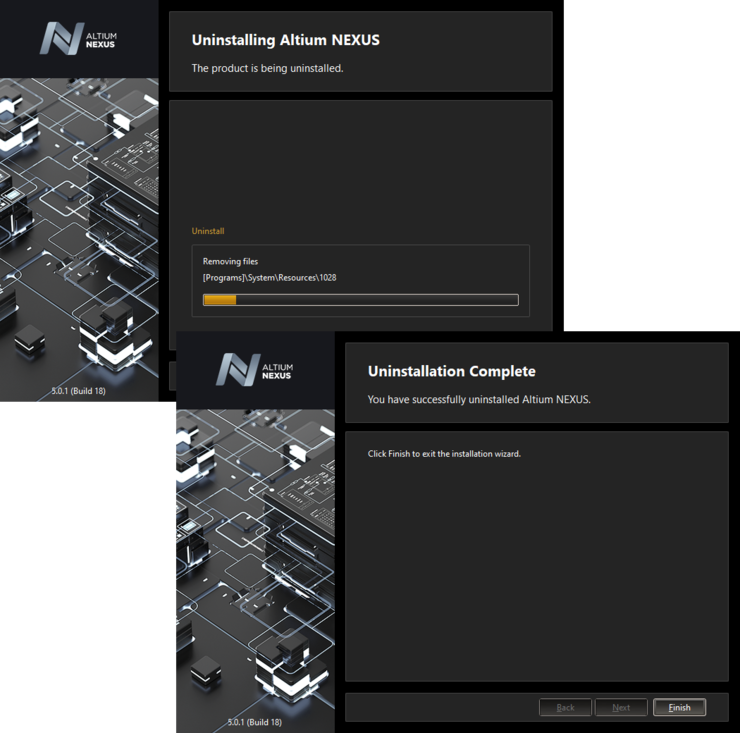Click the orange 'Uninstall' label
Screen dimensions: 740x733
[208, 231]
